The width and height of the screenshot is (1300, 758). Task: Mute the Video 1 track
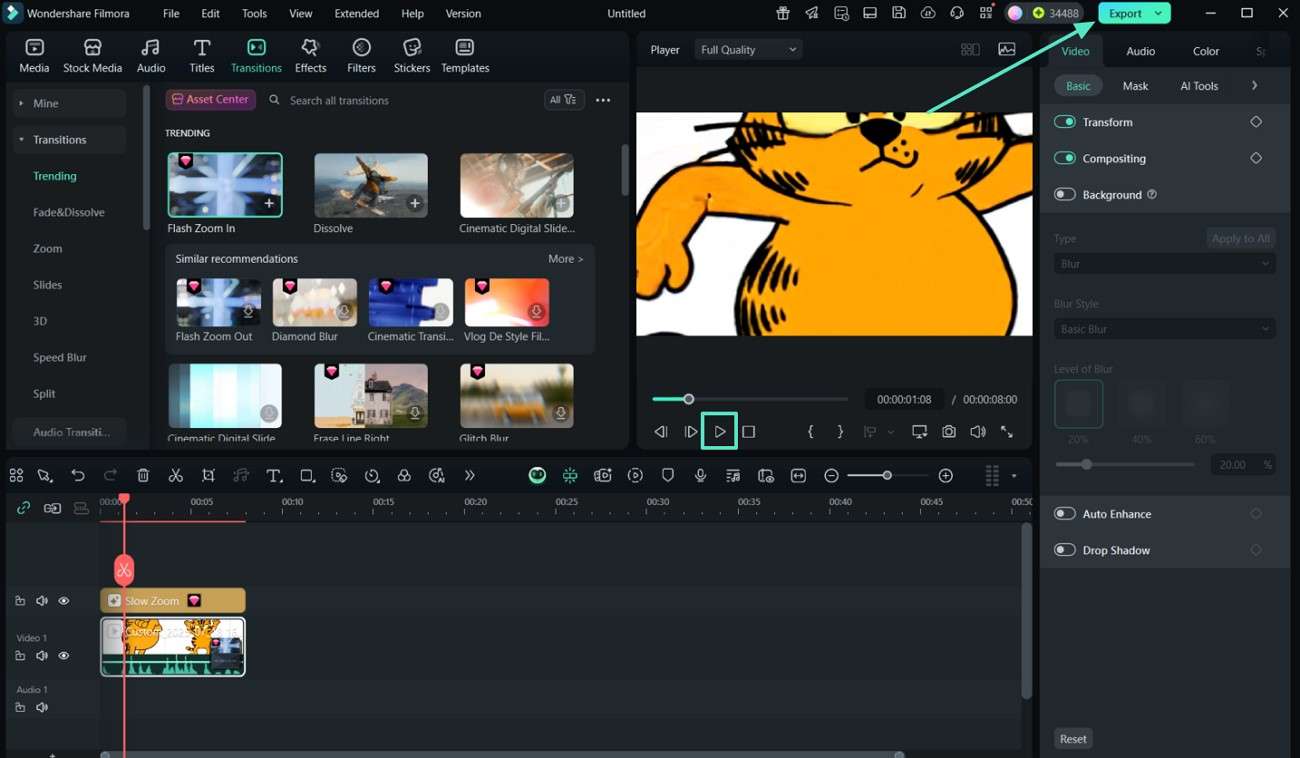42,656
